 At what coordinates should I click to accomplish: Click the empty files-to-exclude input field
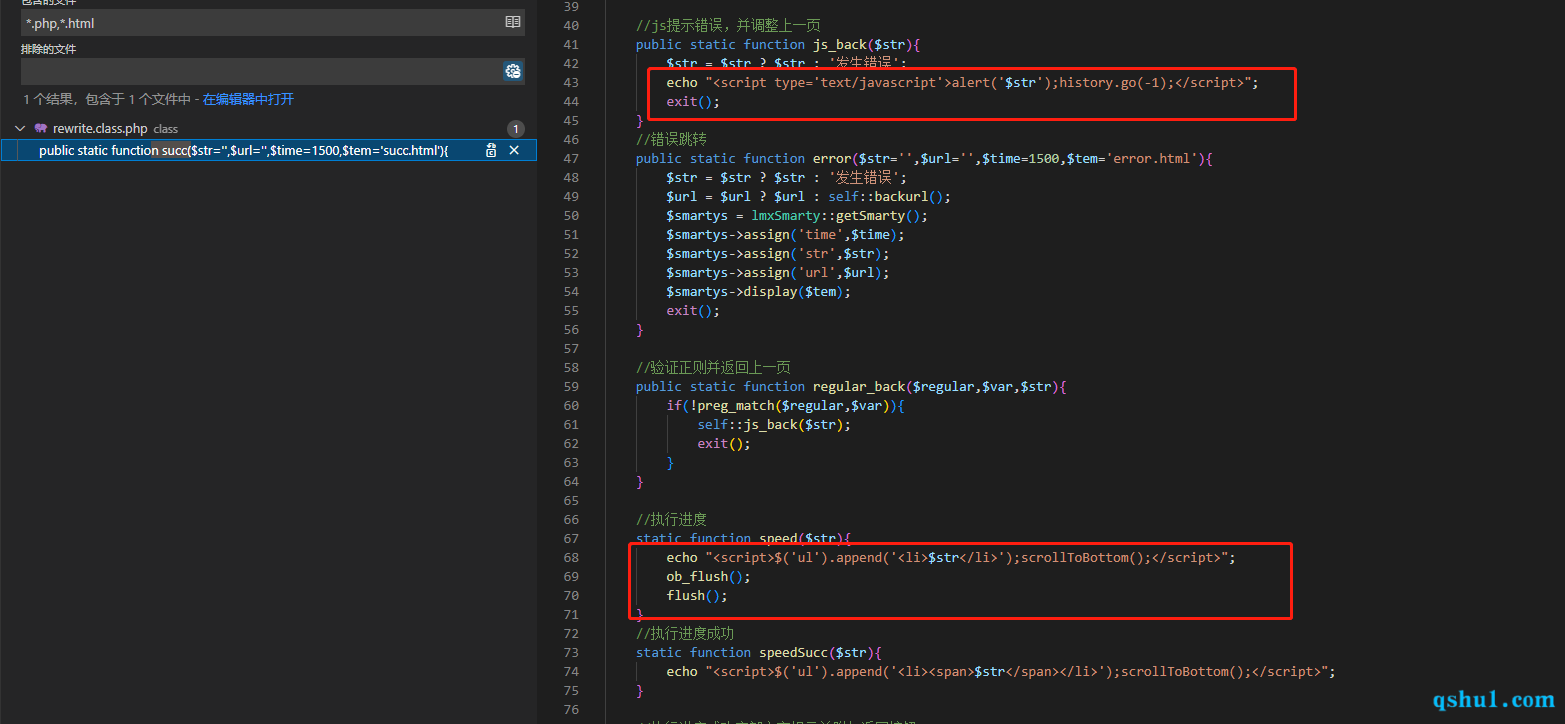click(261, 71)
